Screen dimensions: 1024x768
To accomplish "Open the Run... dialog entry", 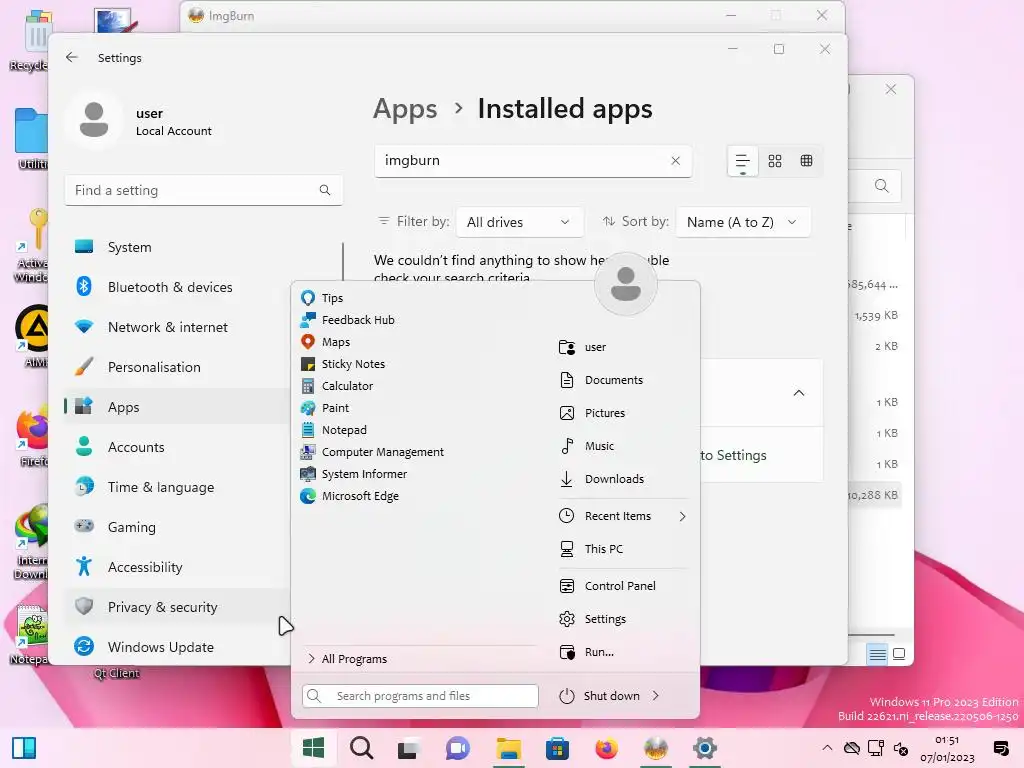I will coord(586,652).
